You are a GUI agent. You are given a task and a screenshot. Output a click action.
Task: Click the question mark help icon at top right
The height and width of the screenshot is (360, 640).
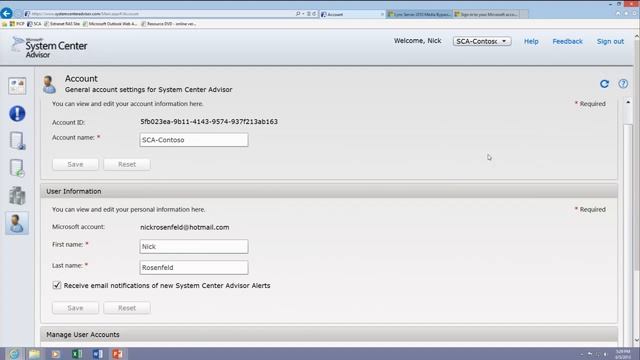[x=623, y=84]
